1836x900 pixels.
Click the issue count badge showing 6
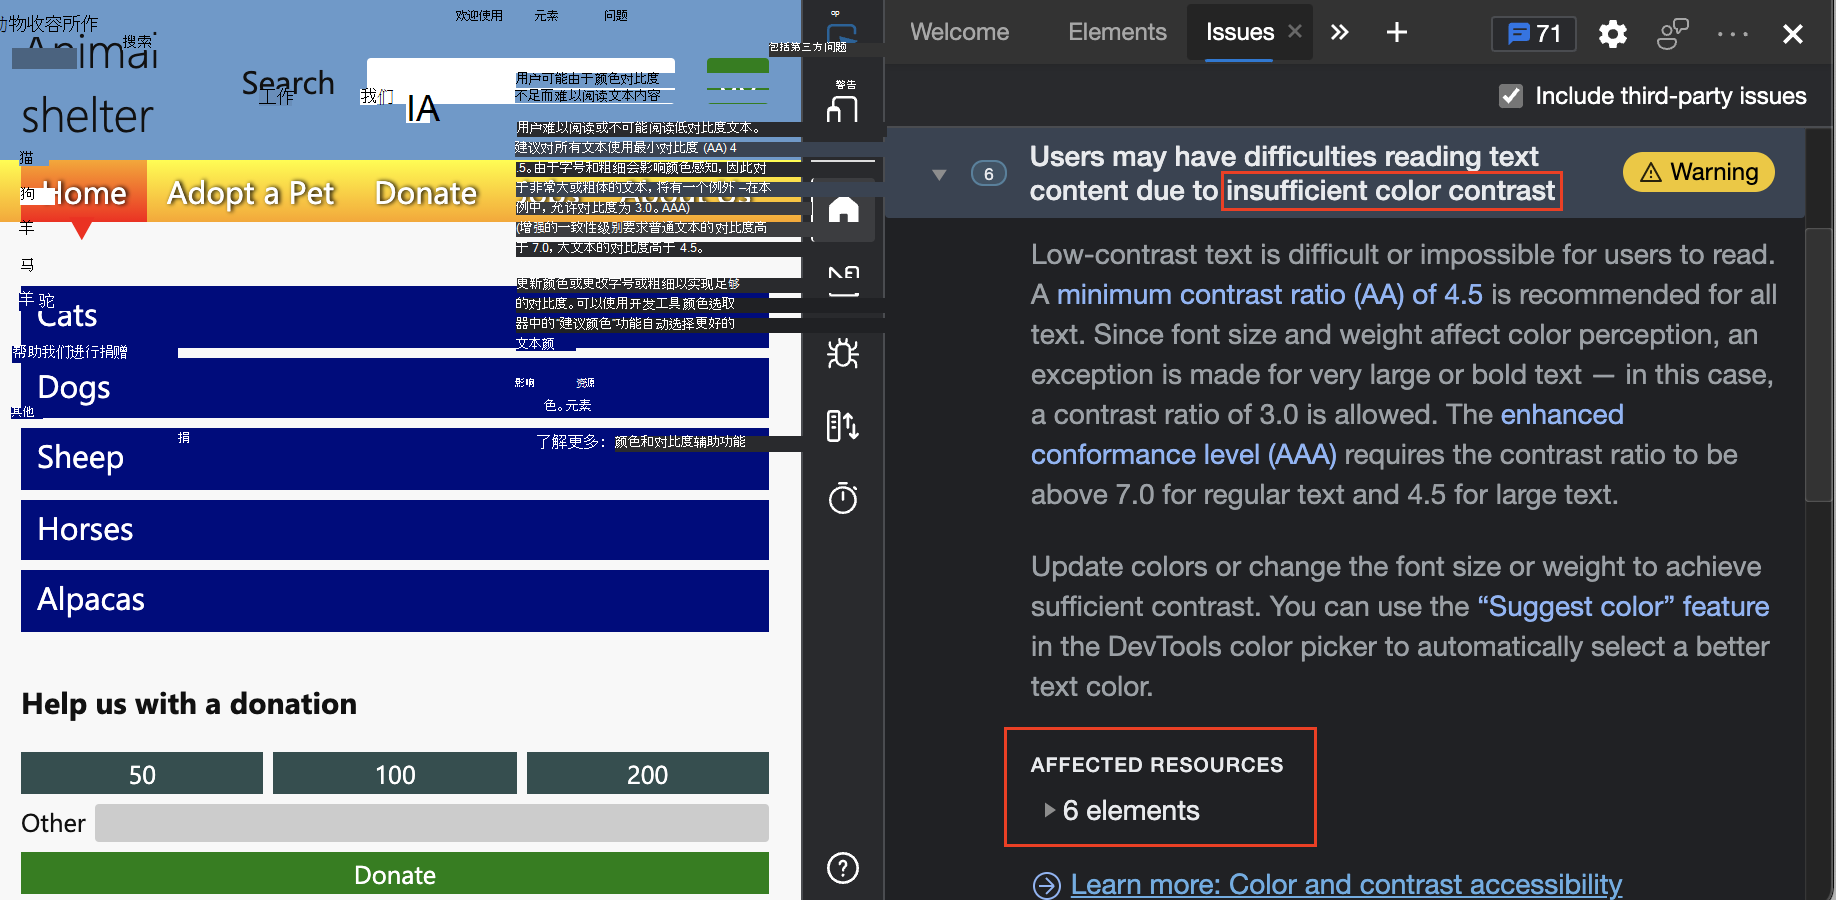[988, 174]
